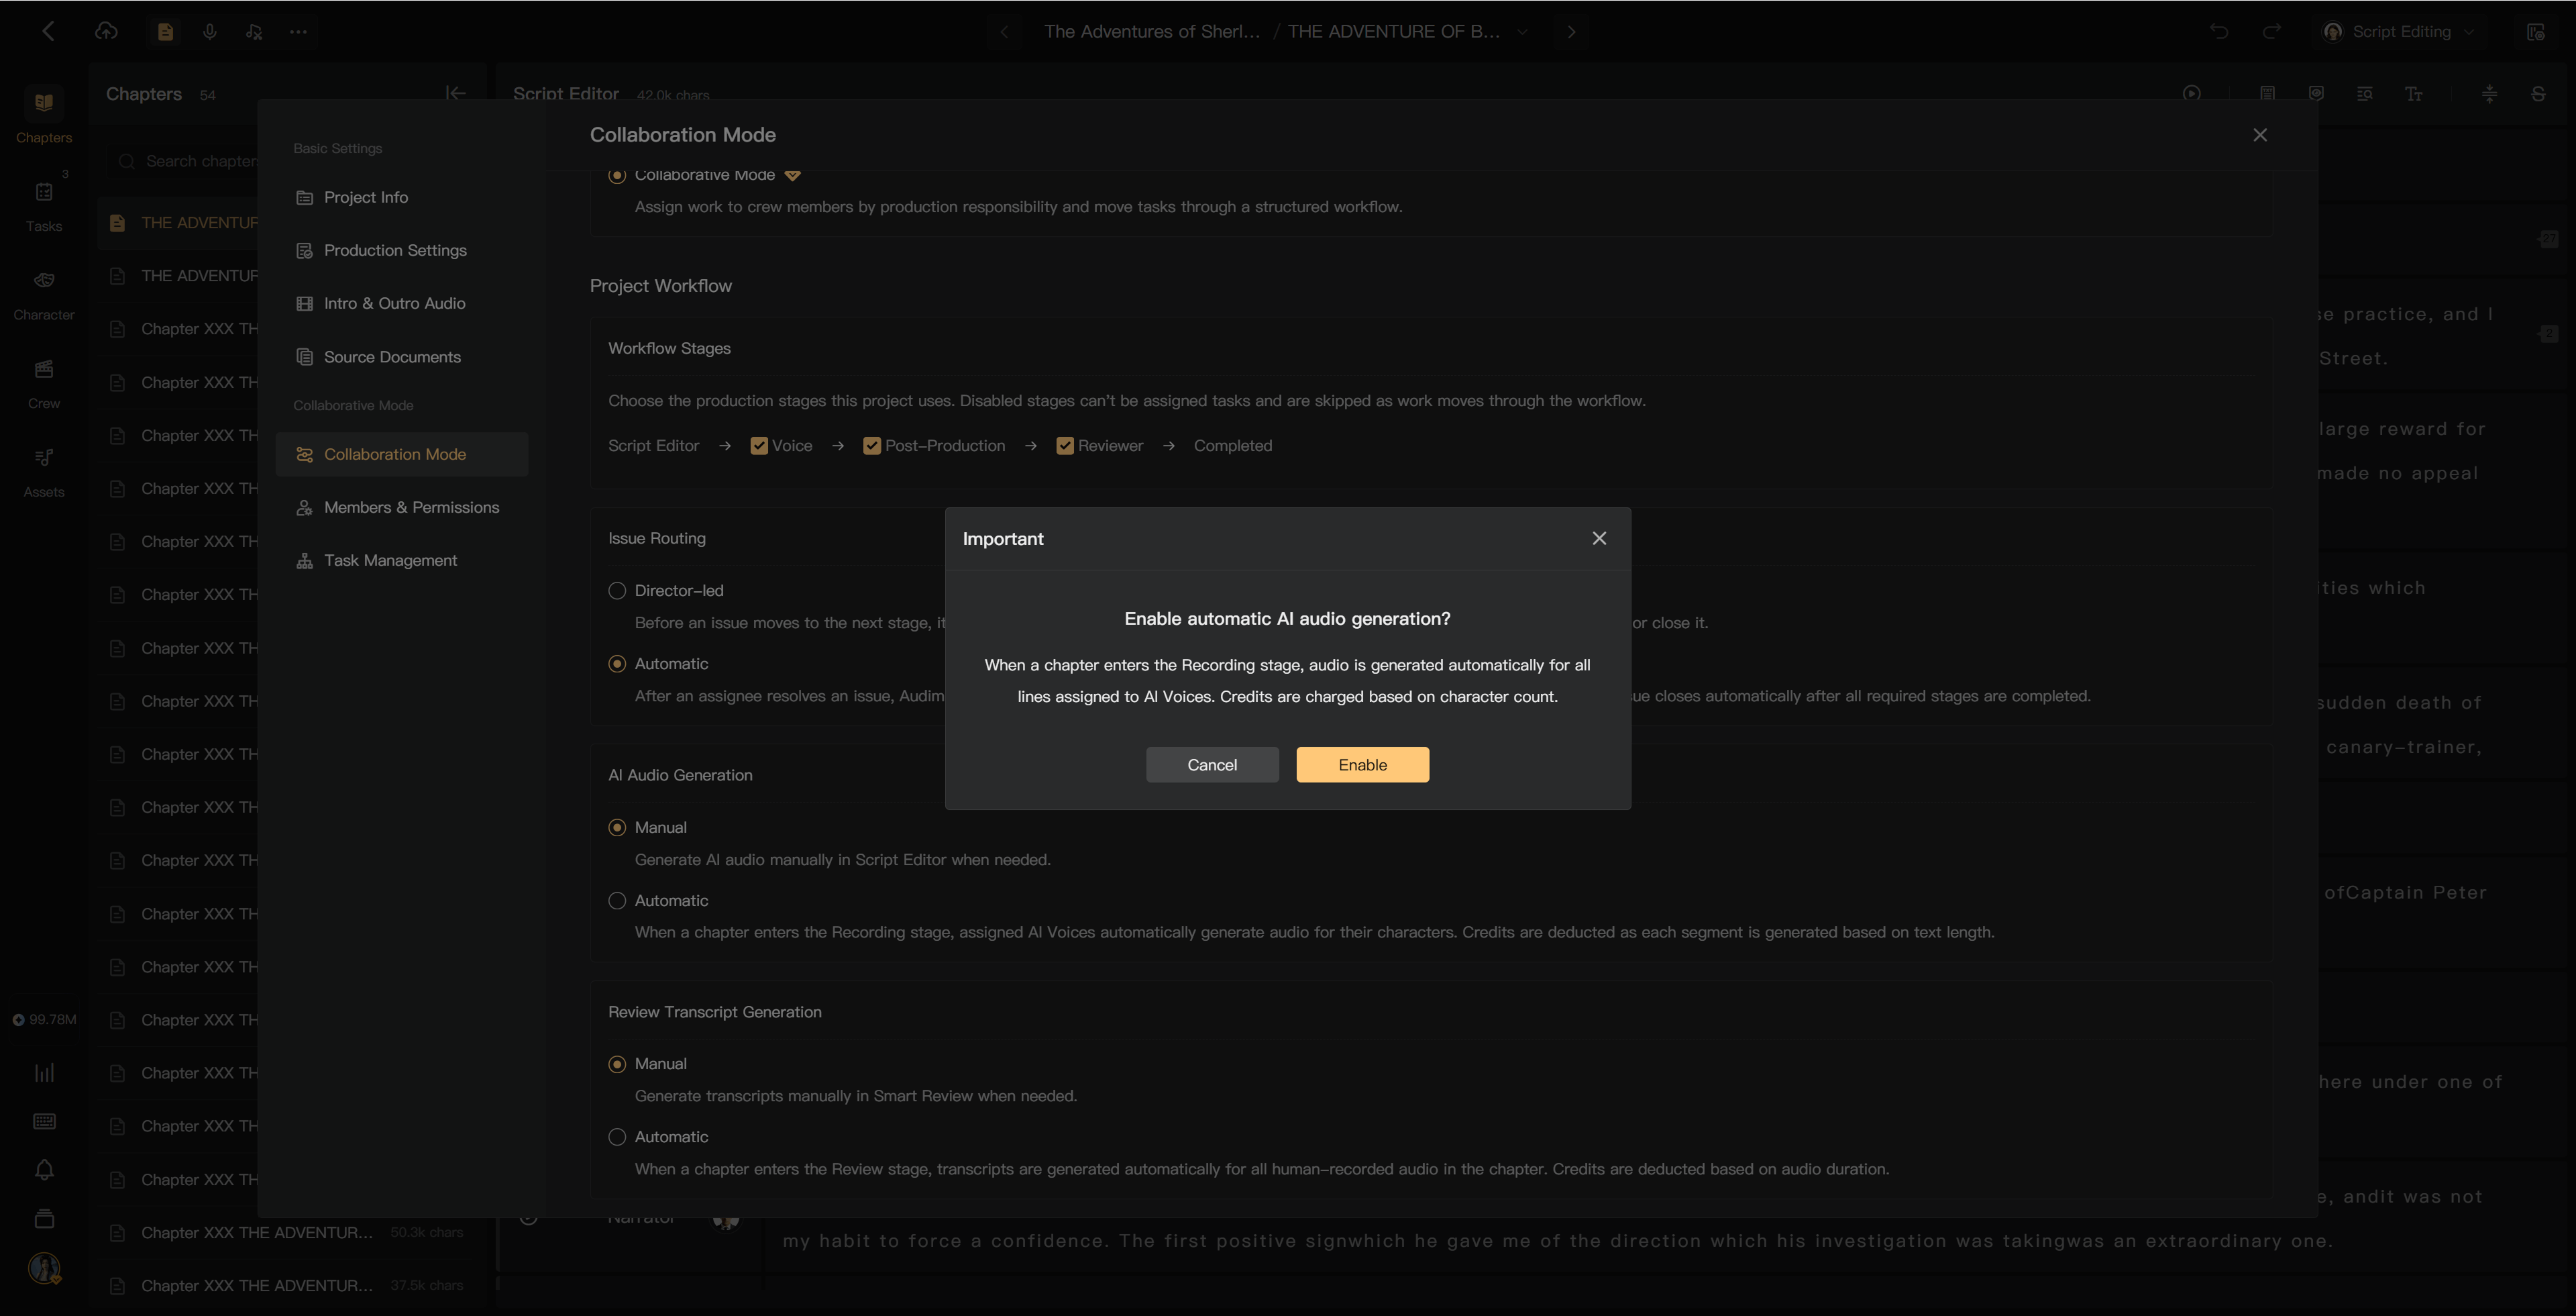
Task: Click the user avatar in sidebar
Action: pos(44,1268)
